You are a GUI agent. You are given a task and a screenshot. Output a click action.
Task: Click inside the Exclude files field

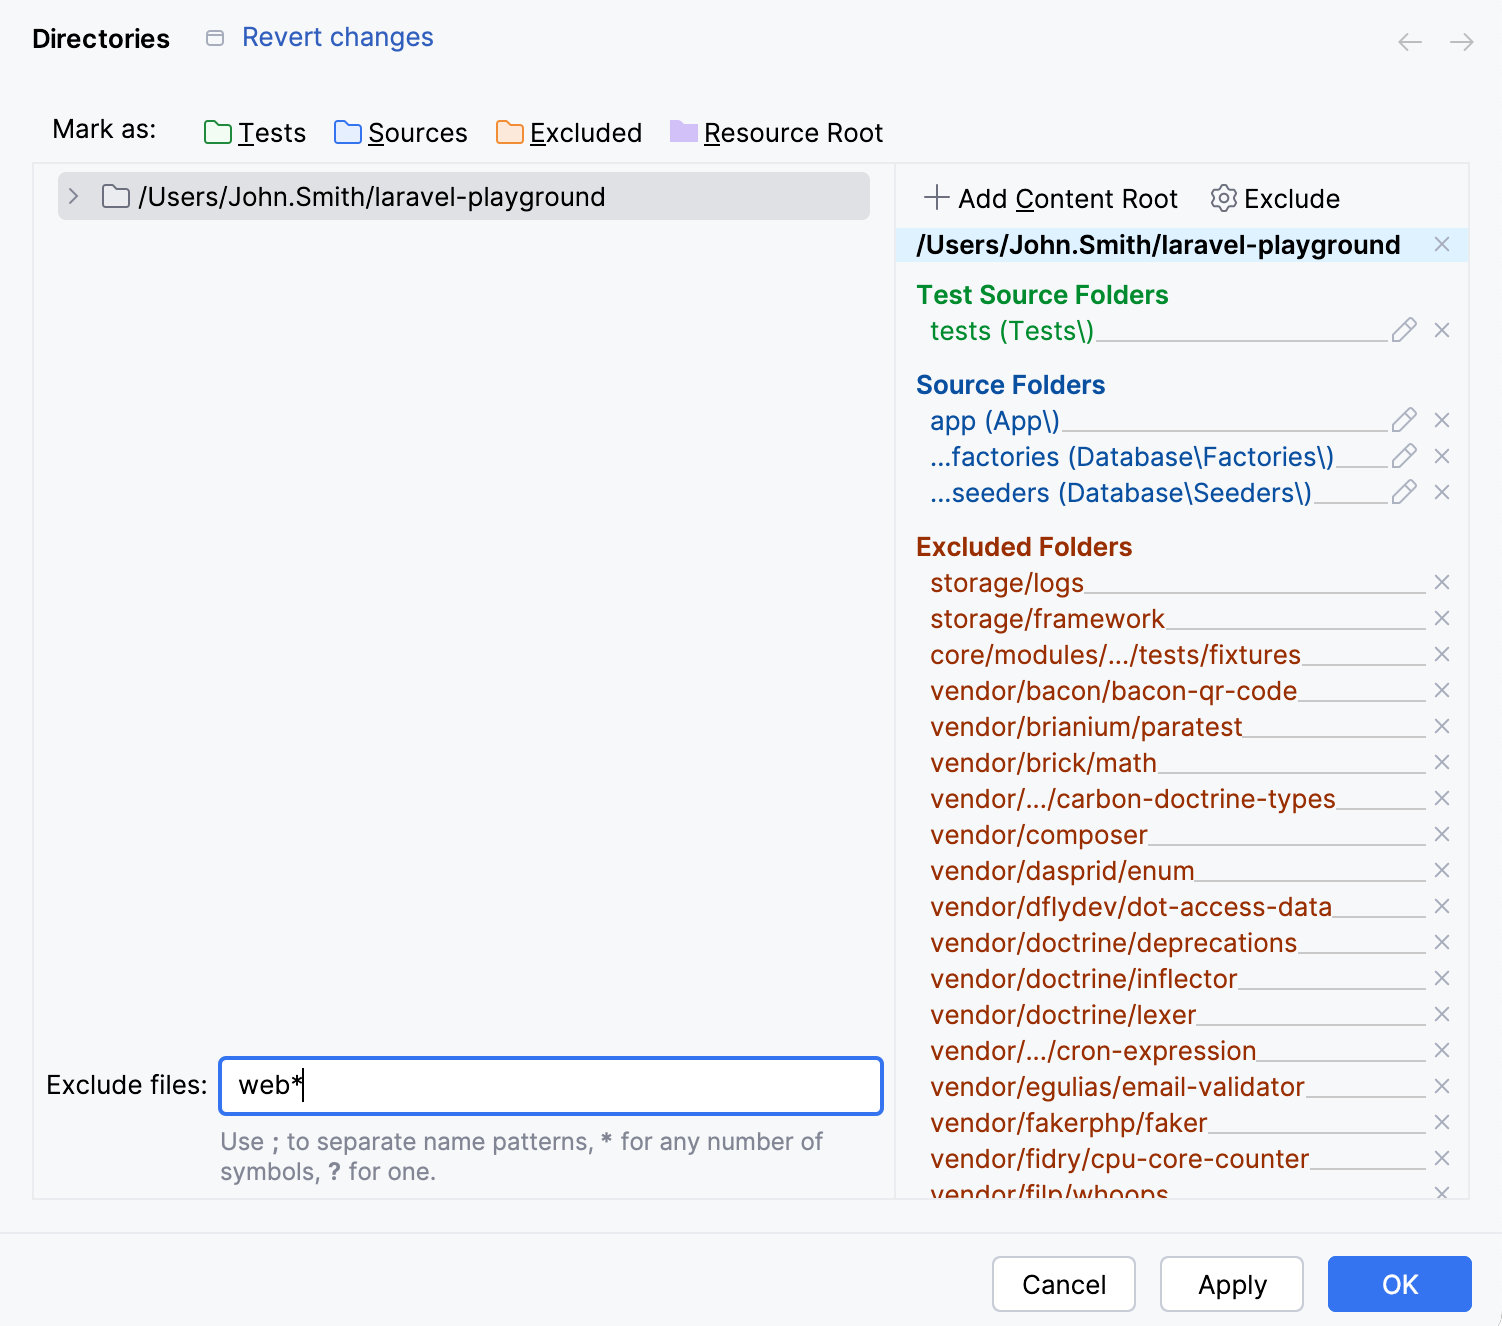tap(550, 1086)
